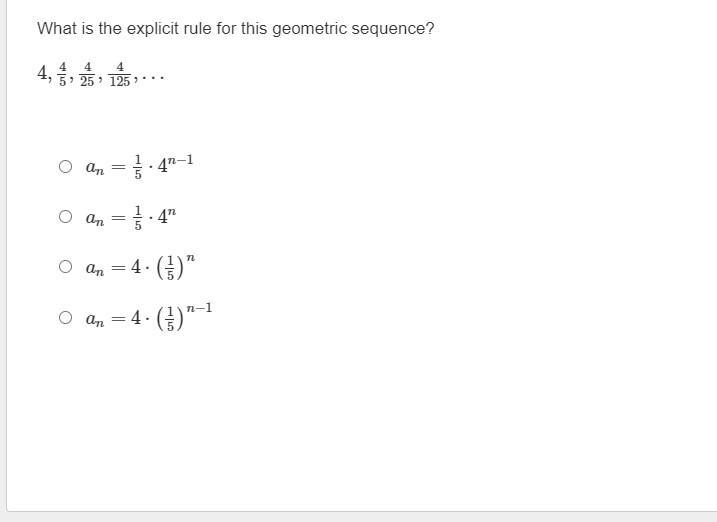Mark the radio button for 4 · (1/5)^(n-1)
The image size is (717, 522).
66,318
